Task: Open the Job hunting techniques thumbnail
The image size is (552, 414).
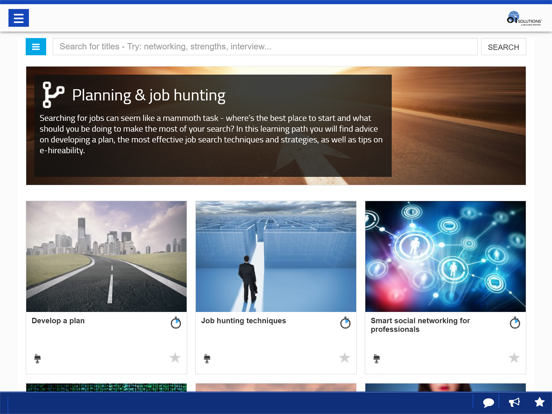Action: tap(276, 256)
